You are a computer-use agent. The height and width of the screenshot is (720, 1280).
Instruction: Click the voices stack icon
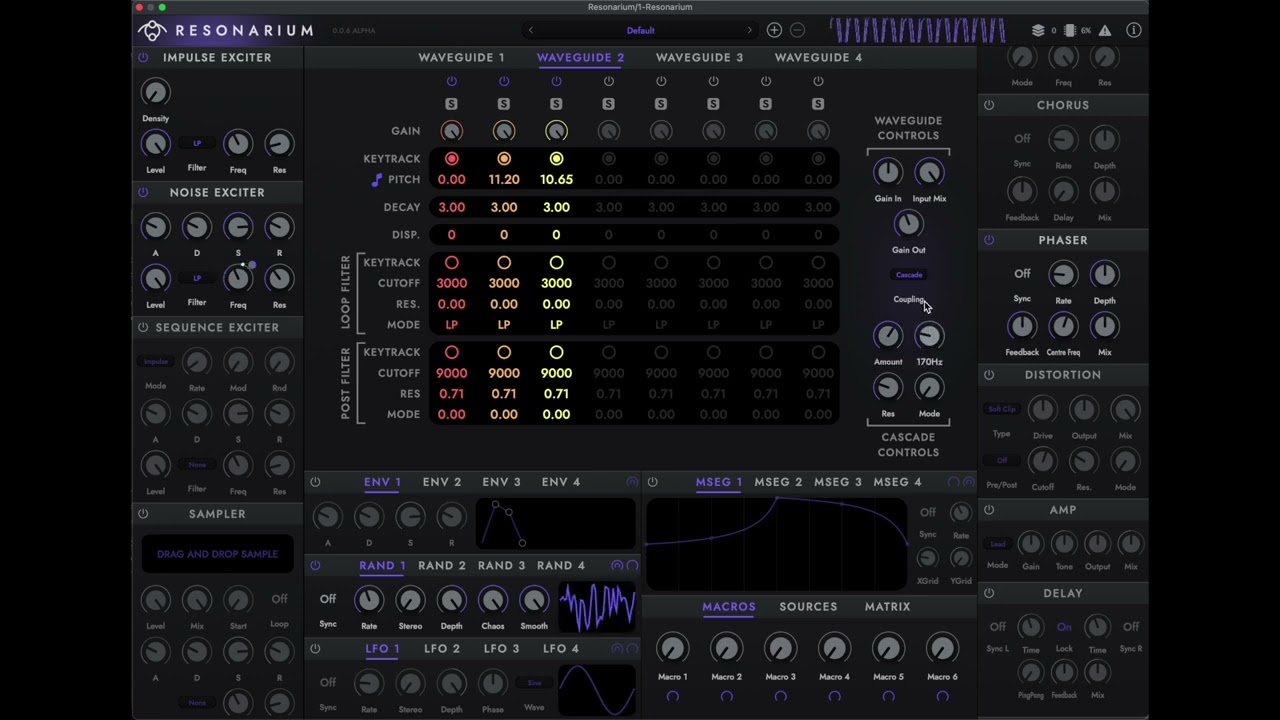[1038, 31]
